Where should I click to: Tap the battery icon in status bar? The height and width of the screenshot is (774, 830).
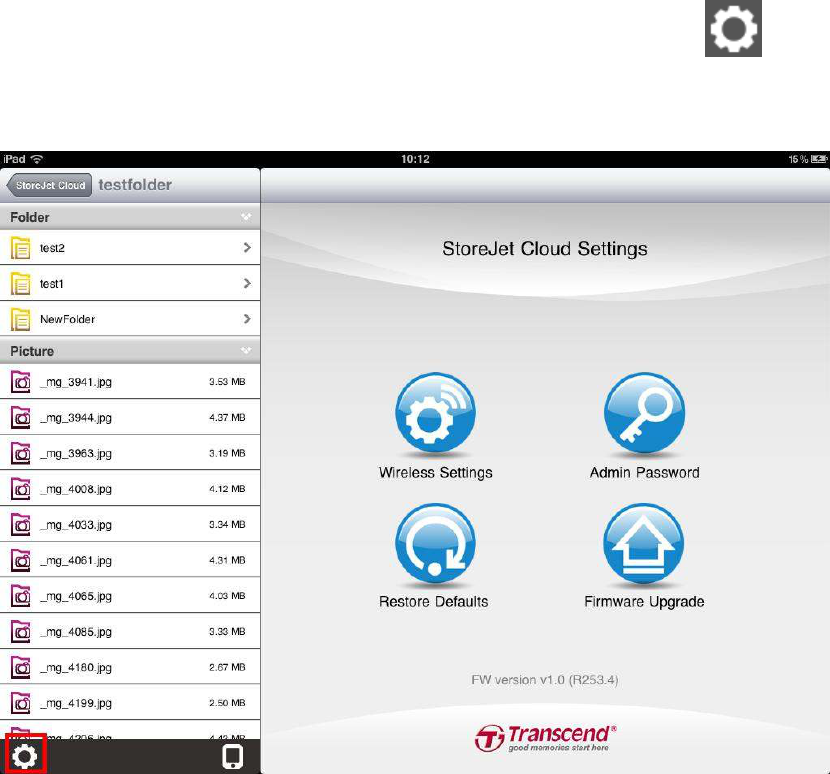[x=819, y=159]
